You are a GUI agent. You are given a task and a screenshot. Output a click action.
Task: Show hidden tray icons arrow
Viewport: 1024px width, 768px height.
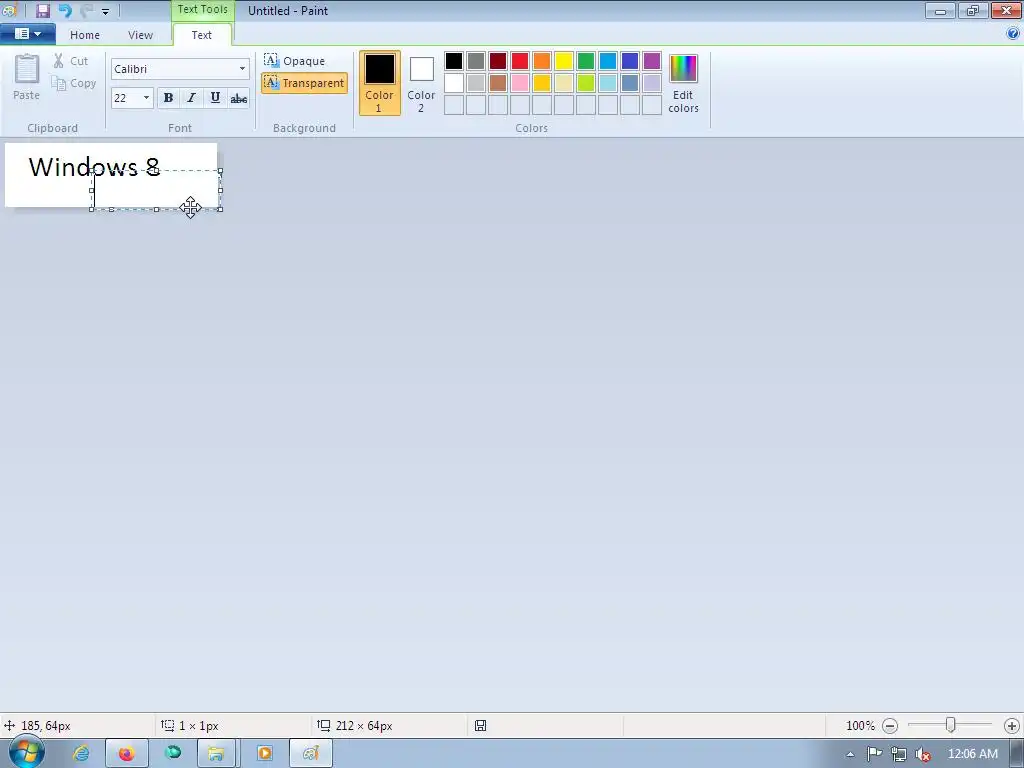click(850, 754)
